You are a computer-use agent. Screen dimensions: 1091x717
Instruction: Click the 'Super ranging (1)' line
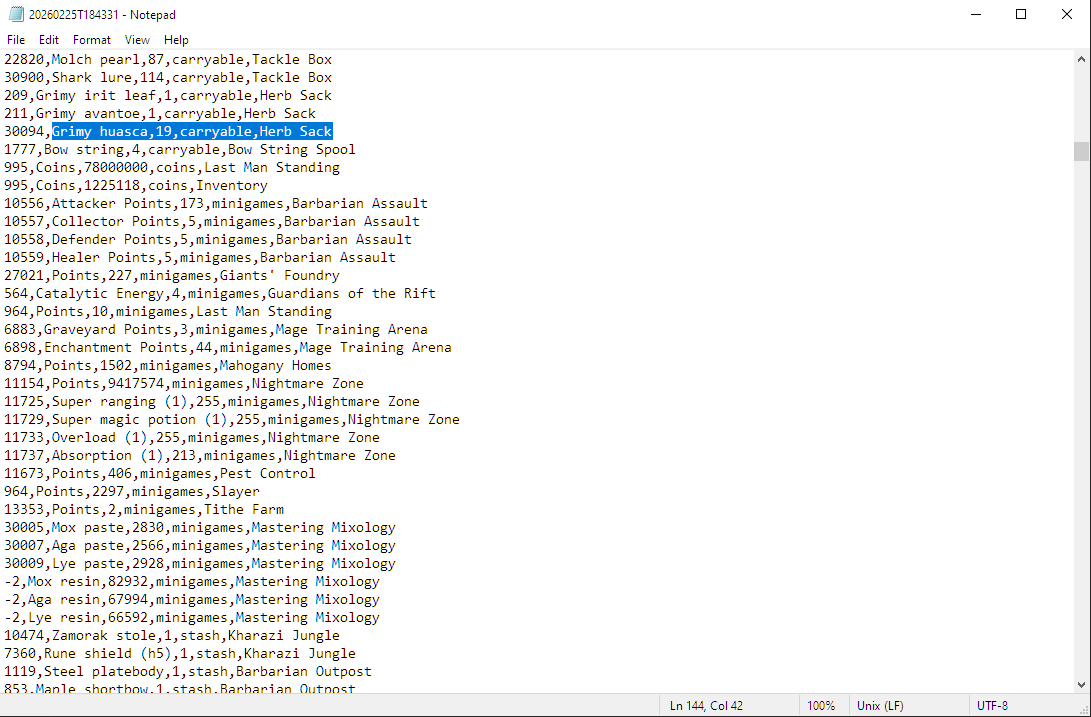[x=212, y=402]
